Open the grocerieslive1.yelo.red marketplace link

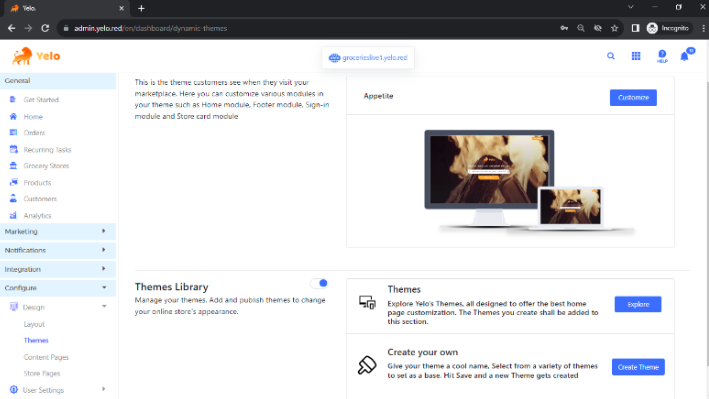pyautogui.click(x=368, y=58)
